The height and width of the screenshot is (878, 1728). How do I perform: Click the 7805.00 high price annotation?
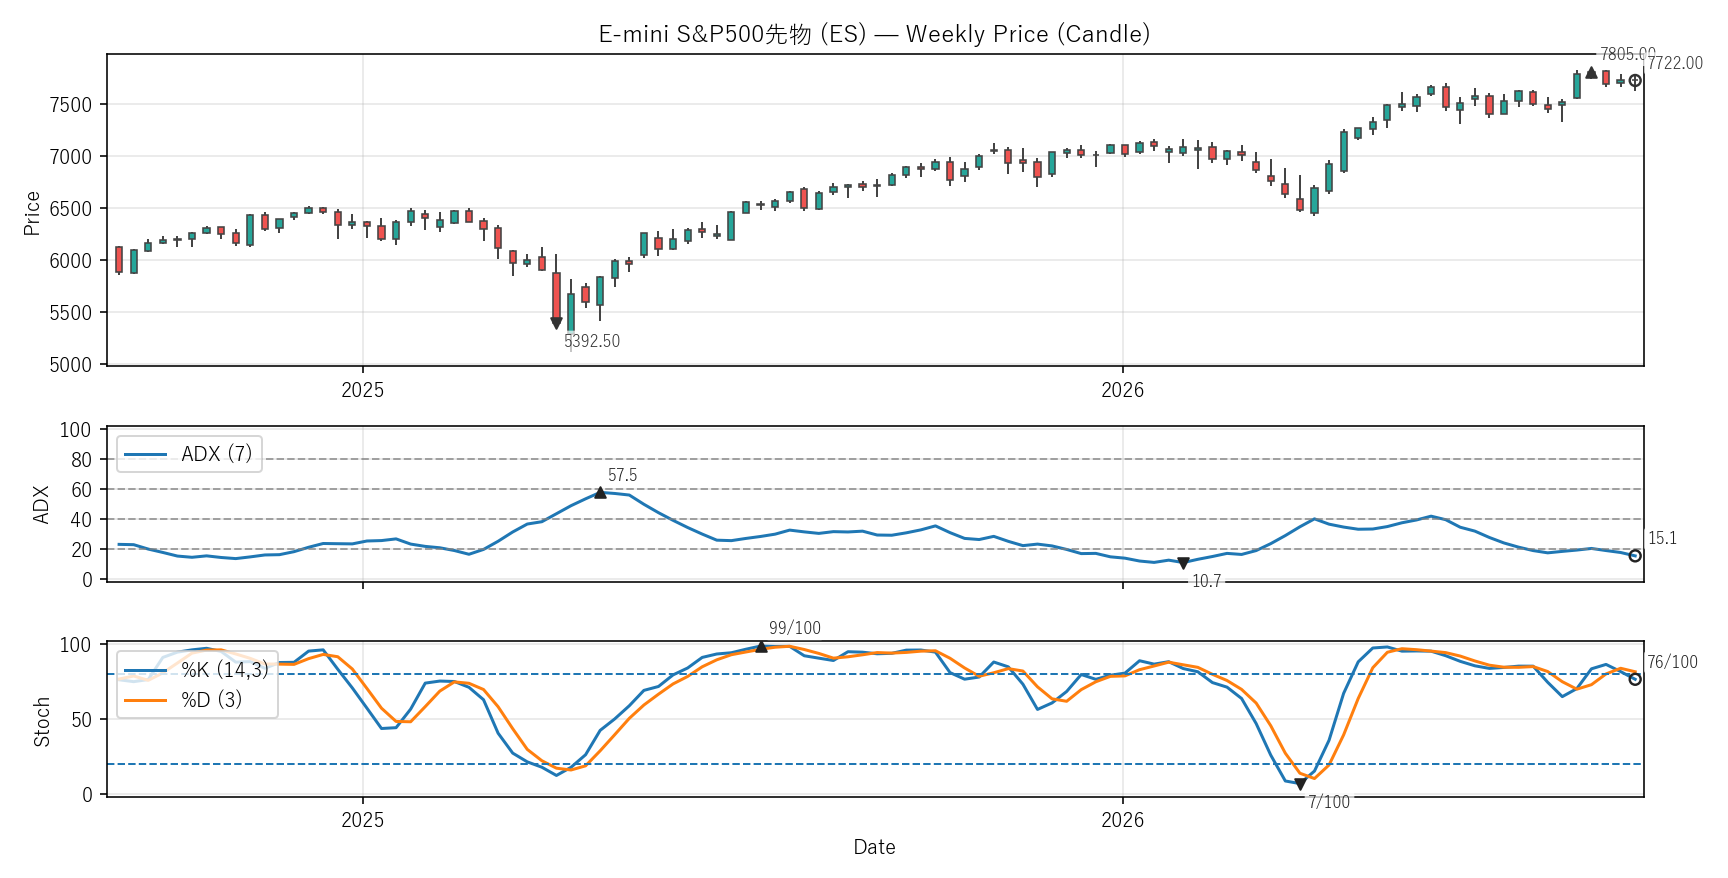[x=1627, y=54]
